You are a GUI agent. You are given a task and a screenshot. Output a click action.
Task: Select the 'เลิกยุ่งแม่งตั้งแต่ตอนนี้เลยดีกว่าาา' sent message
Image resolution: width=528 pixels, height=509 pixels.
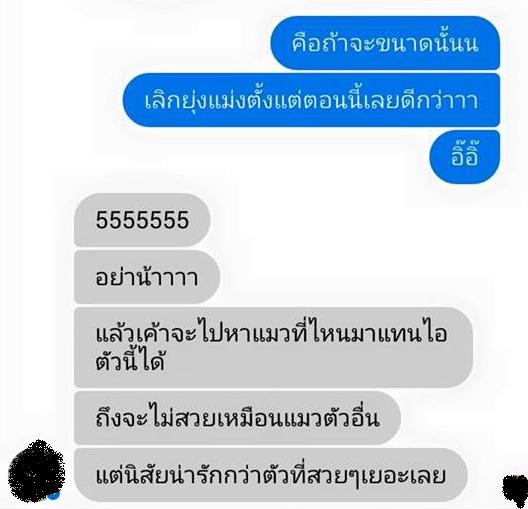[311, 100]
